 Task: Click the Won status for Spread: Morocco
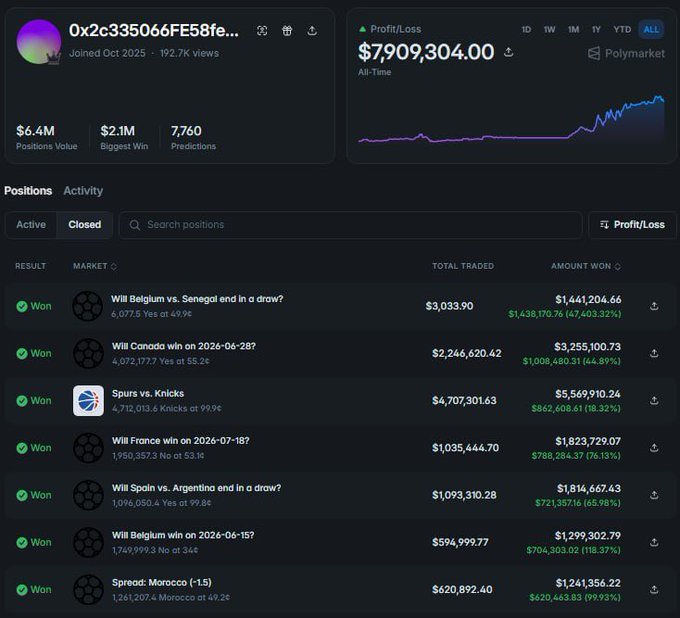[x=34, y=589]
